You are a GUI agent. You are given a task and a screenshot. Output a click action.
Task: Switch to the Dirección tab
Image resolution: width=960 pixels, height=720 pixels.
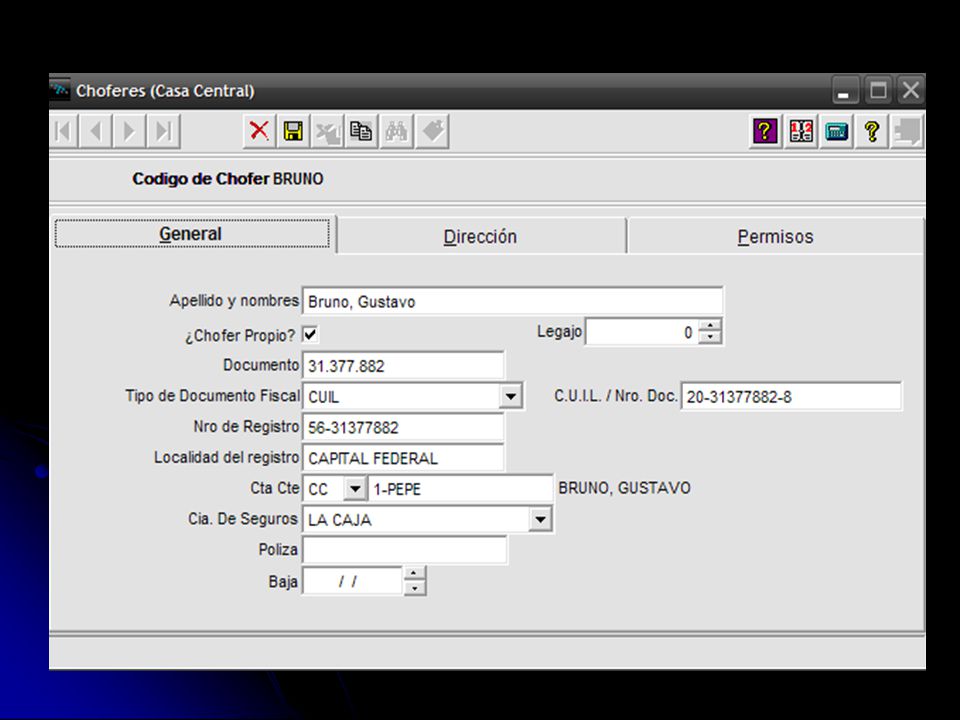coord(481,236)
